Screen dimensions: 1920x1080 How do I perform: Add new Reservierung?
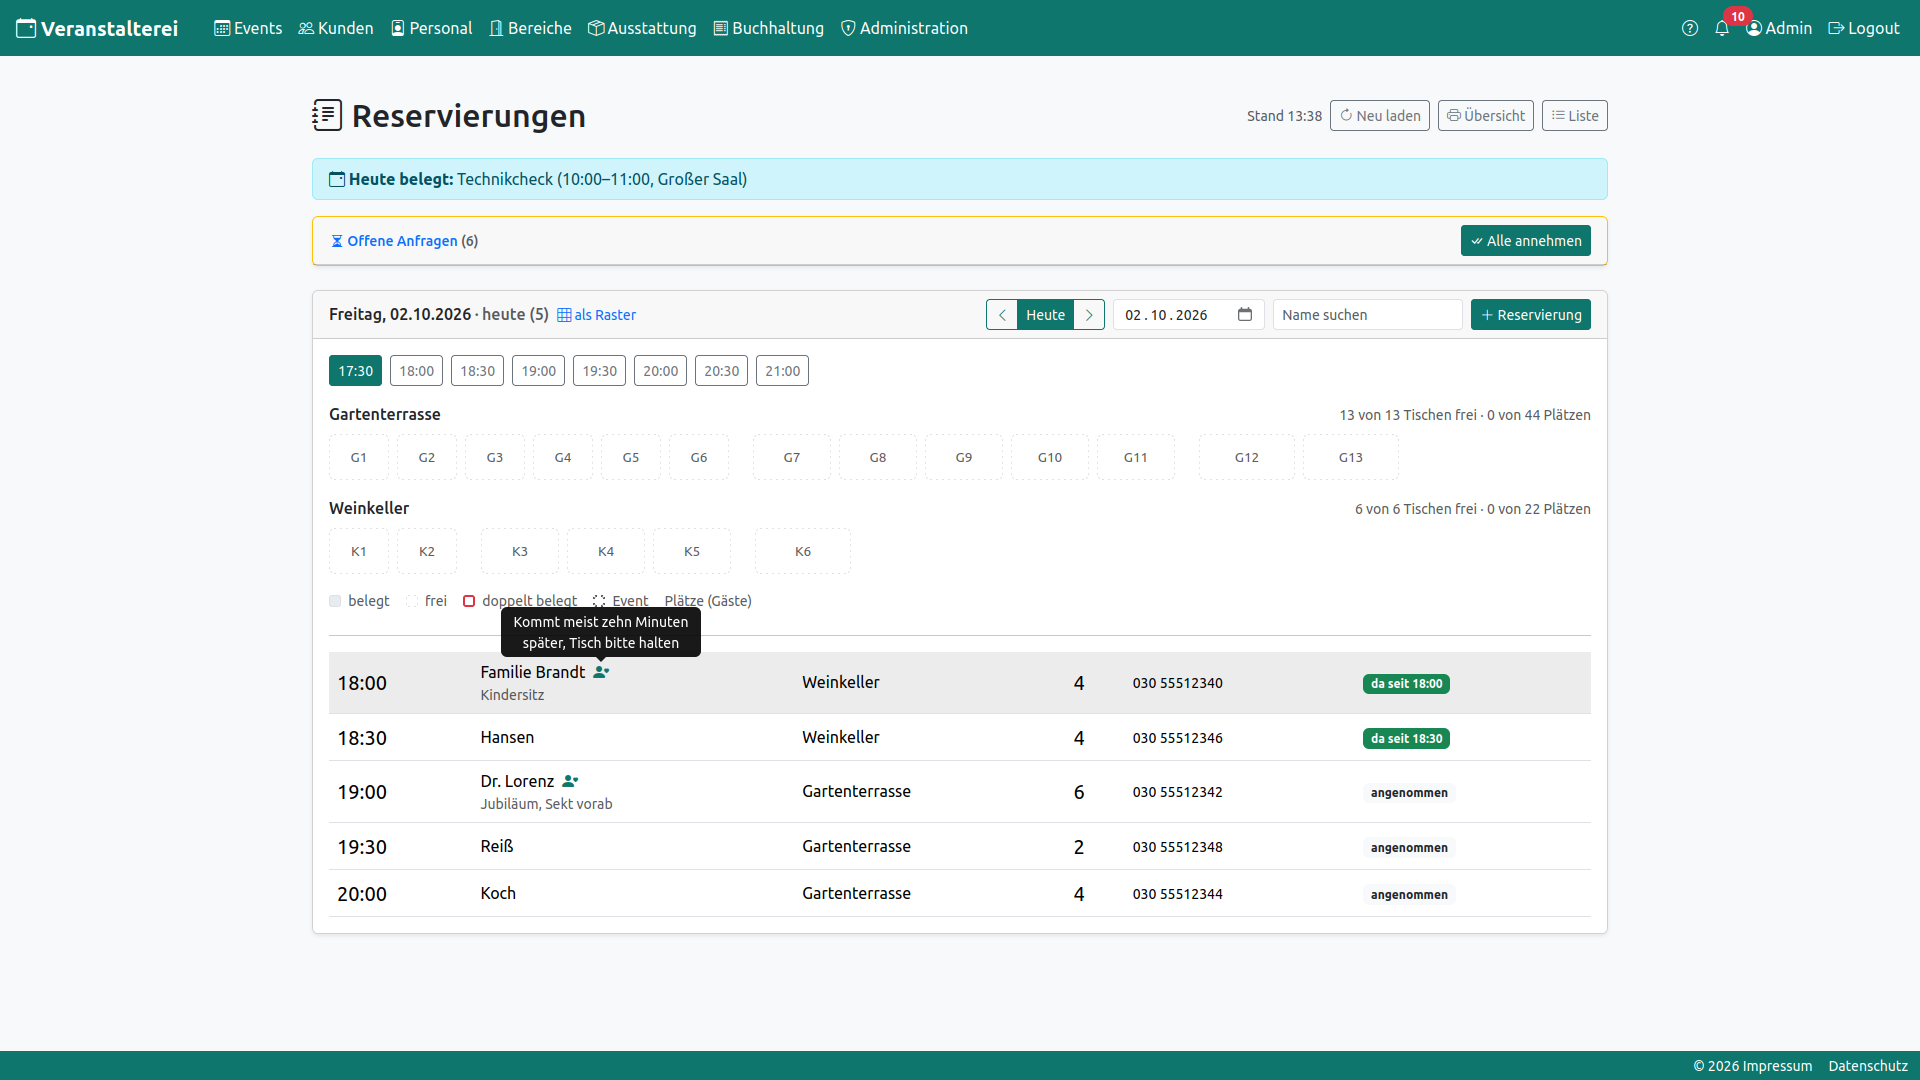(x=1531, y=314)
